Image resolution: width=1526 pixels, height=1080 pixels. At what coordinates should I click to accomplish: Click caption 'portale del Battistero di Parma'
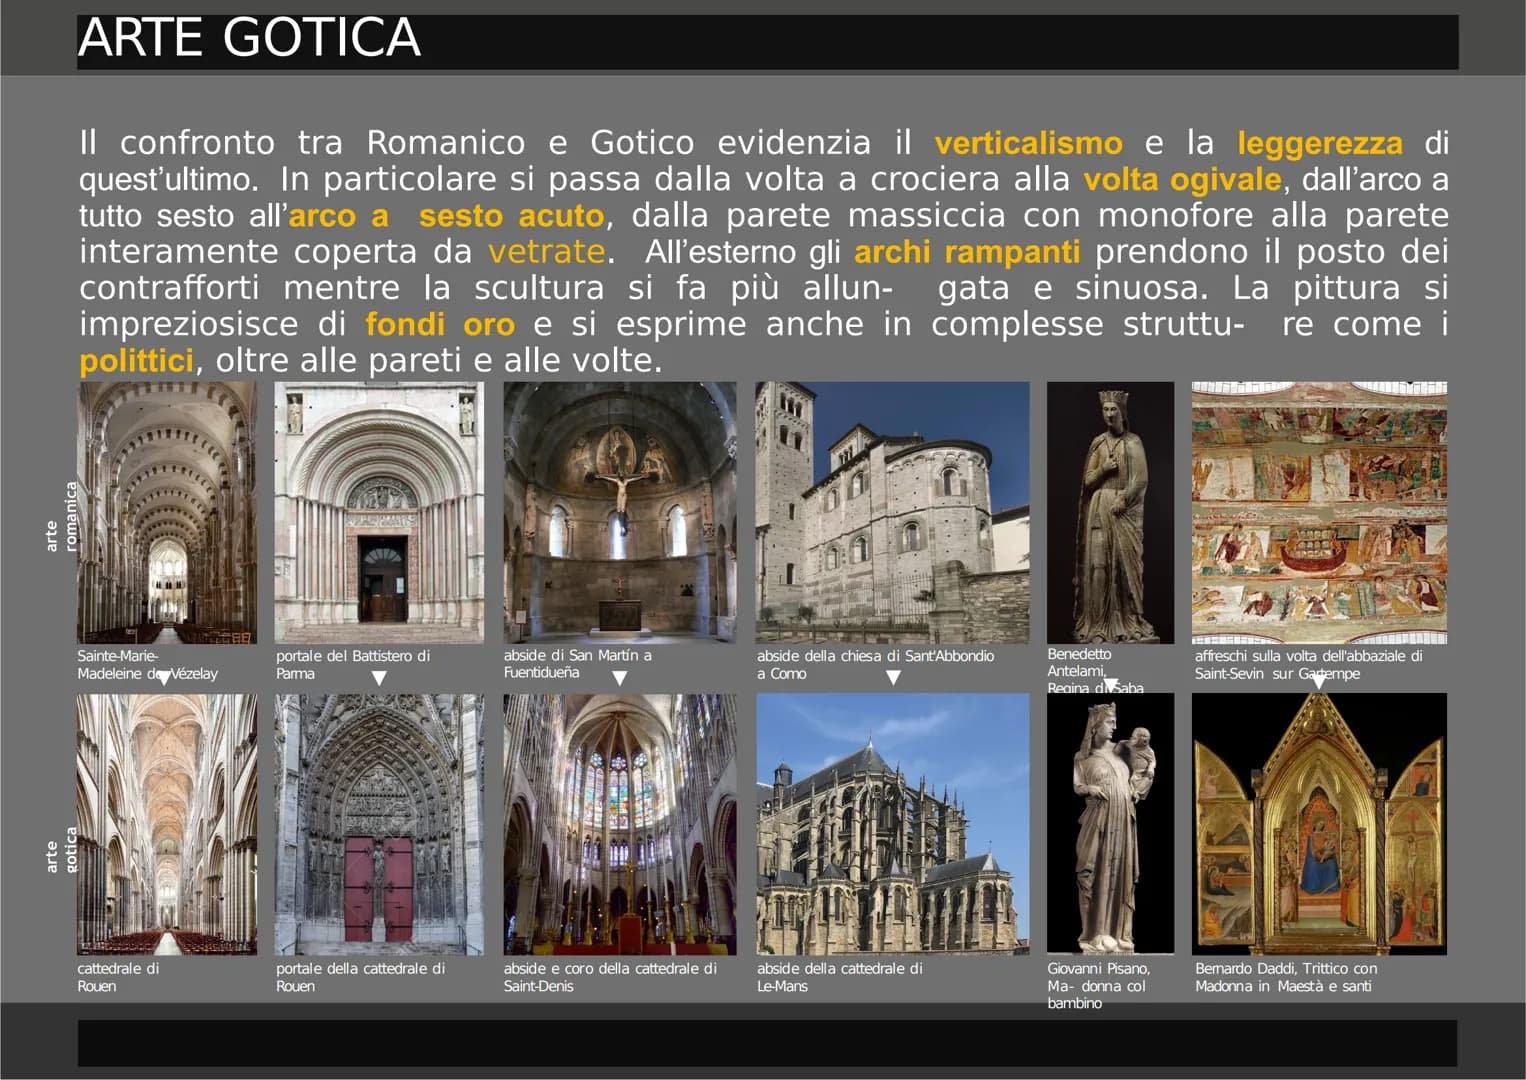(x=353, y=665)
